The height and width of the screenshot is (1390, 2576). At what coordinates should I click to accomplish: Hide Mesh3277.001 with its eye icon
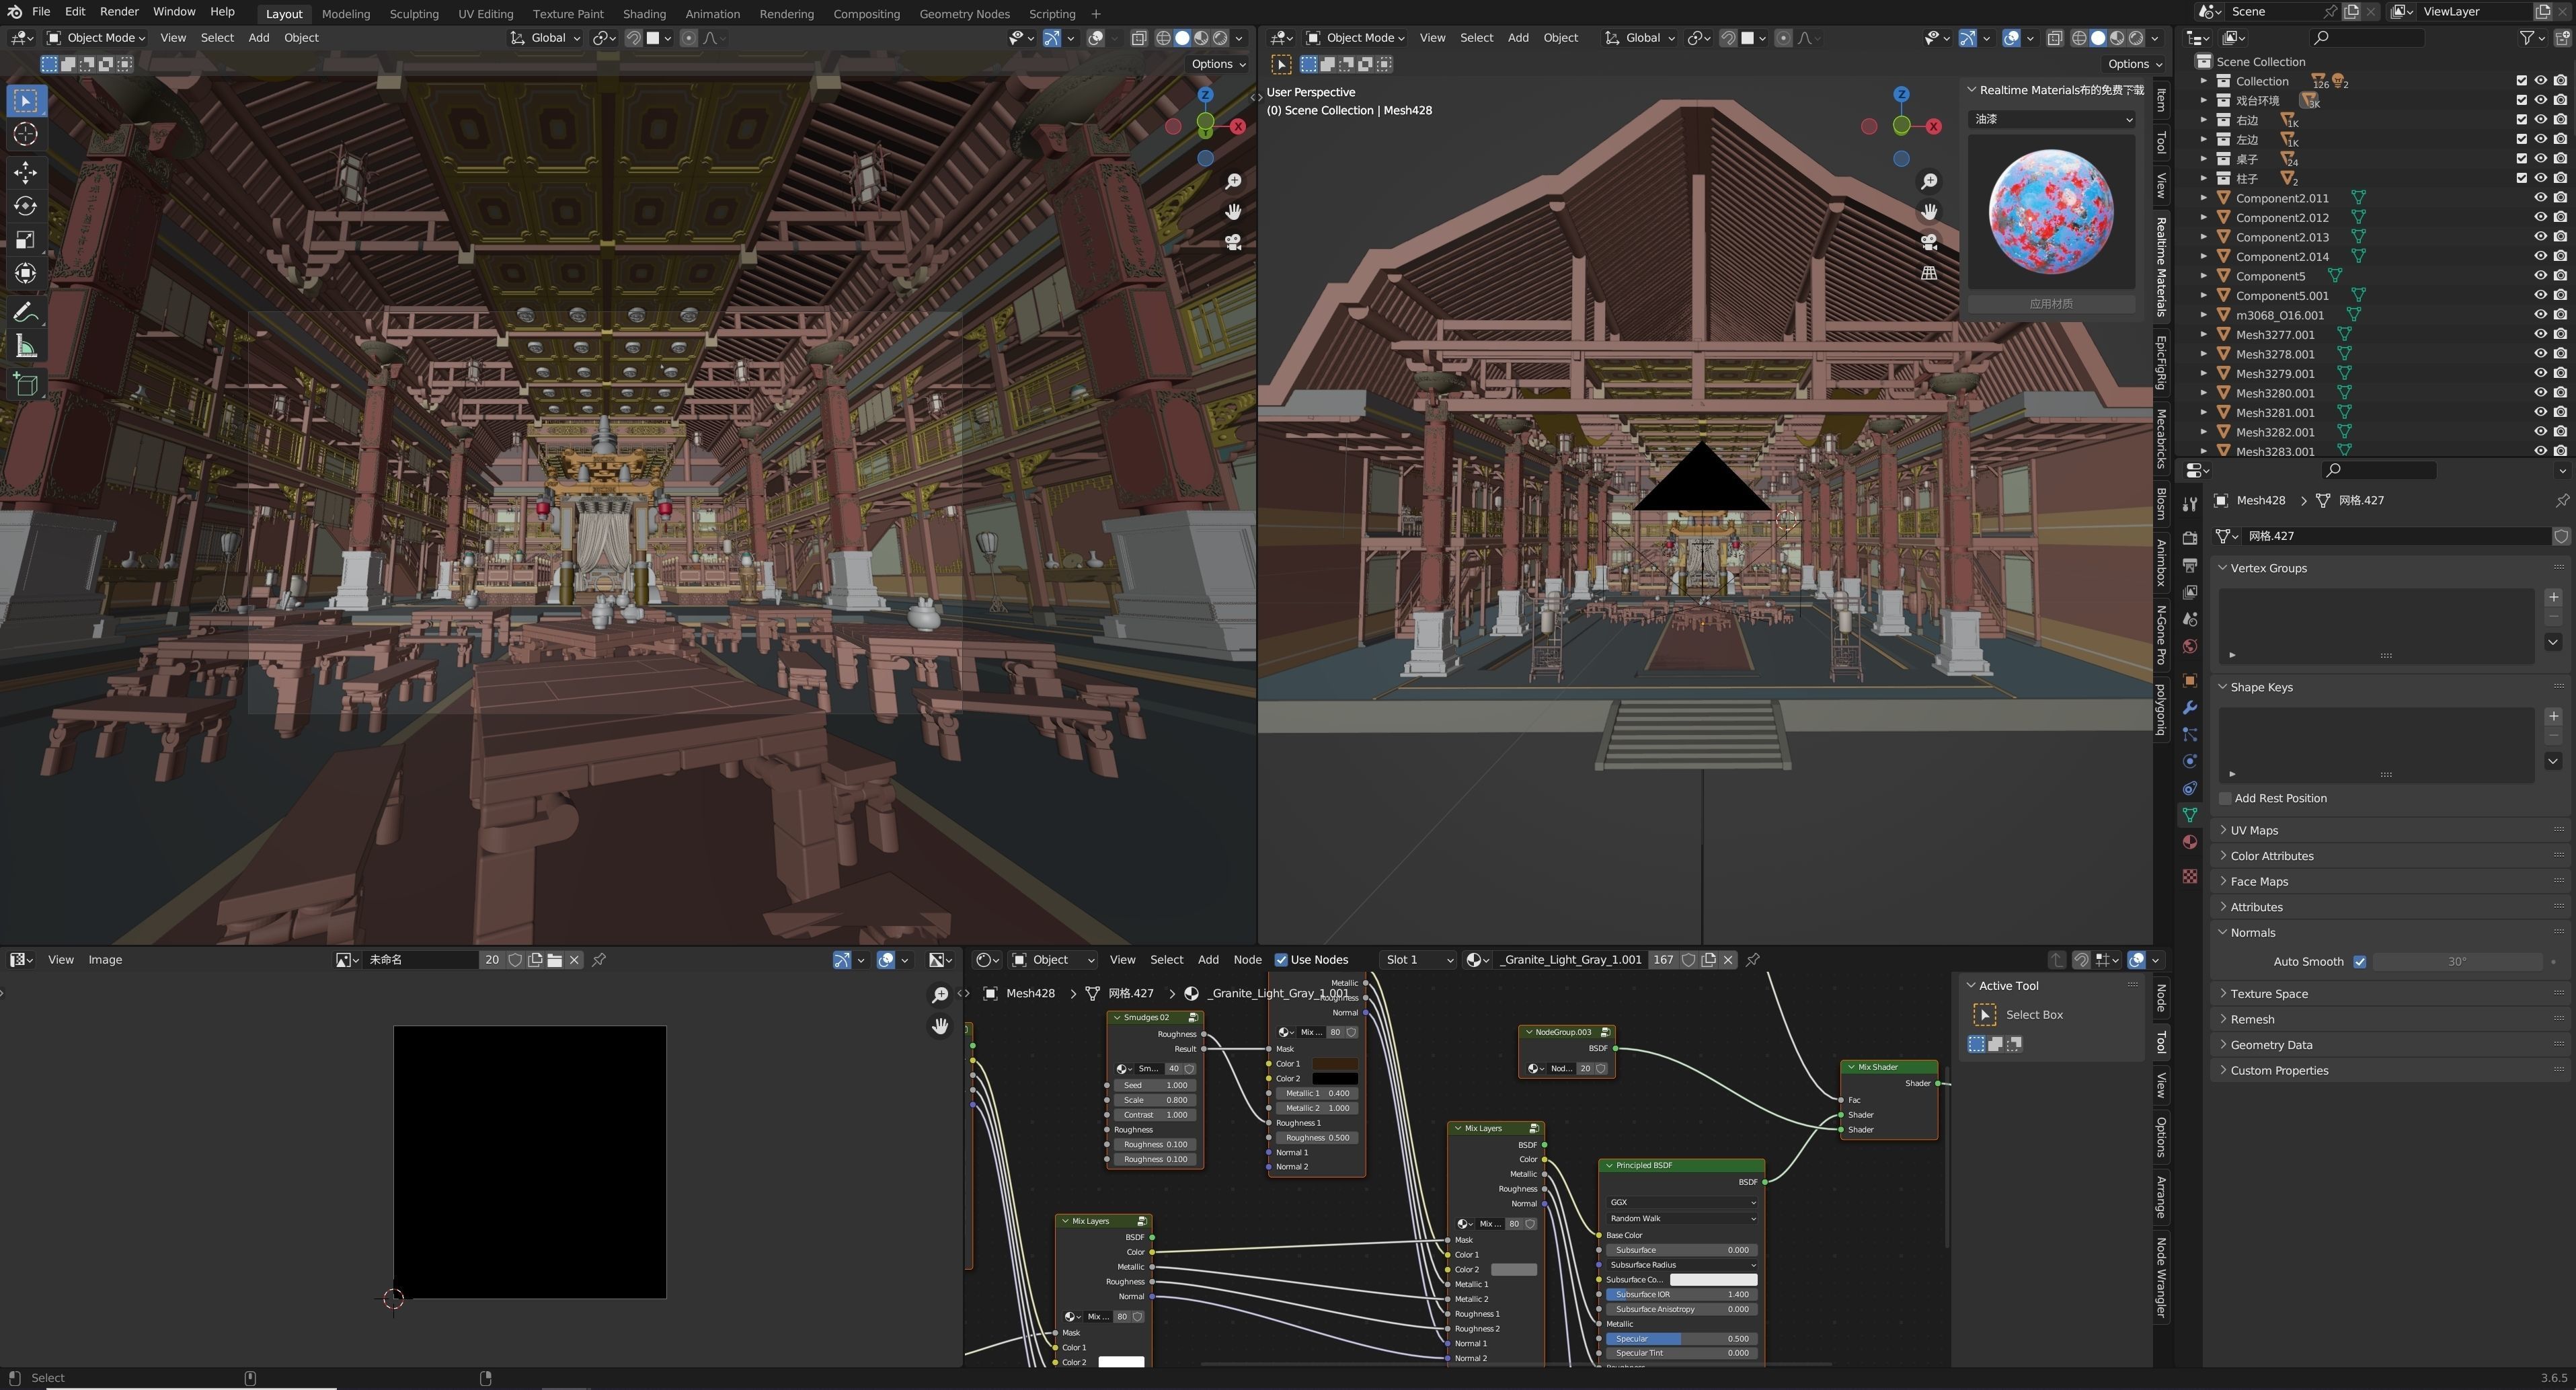click(2541, 334)
